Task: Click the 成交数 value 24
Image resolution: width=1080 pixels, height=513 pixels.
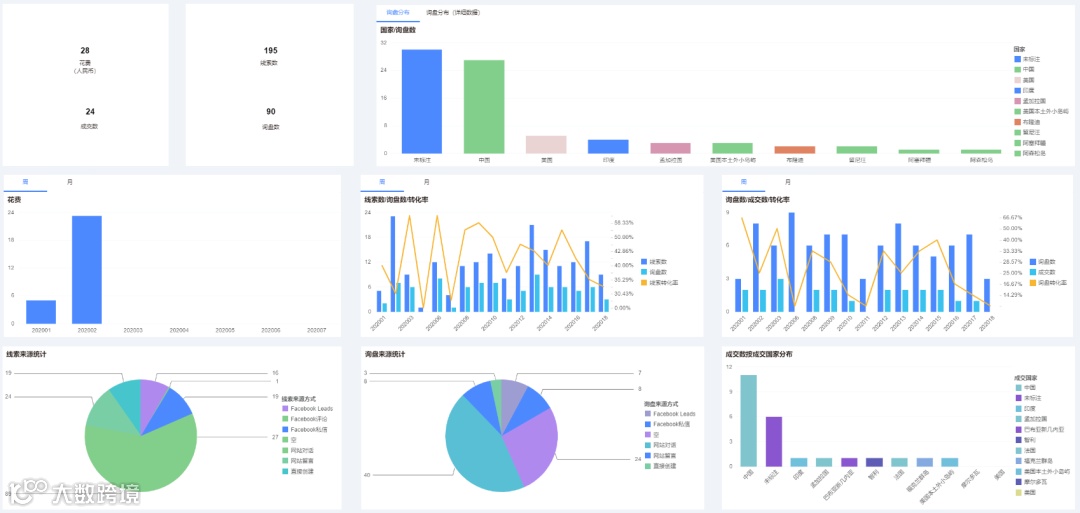Action: tap(90, 112)
